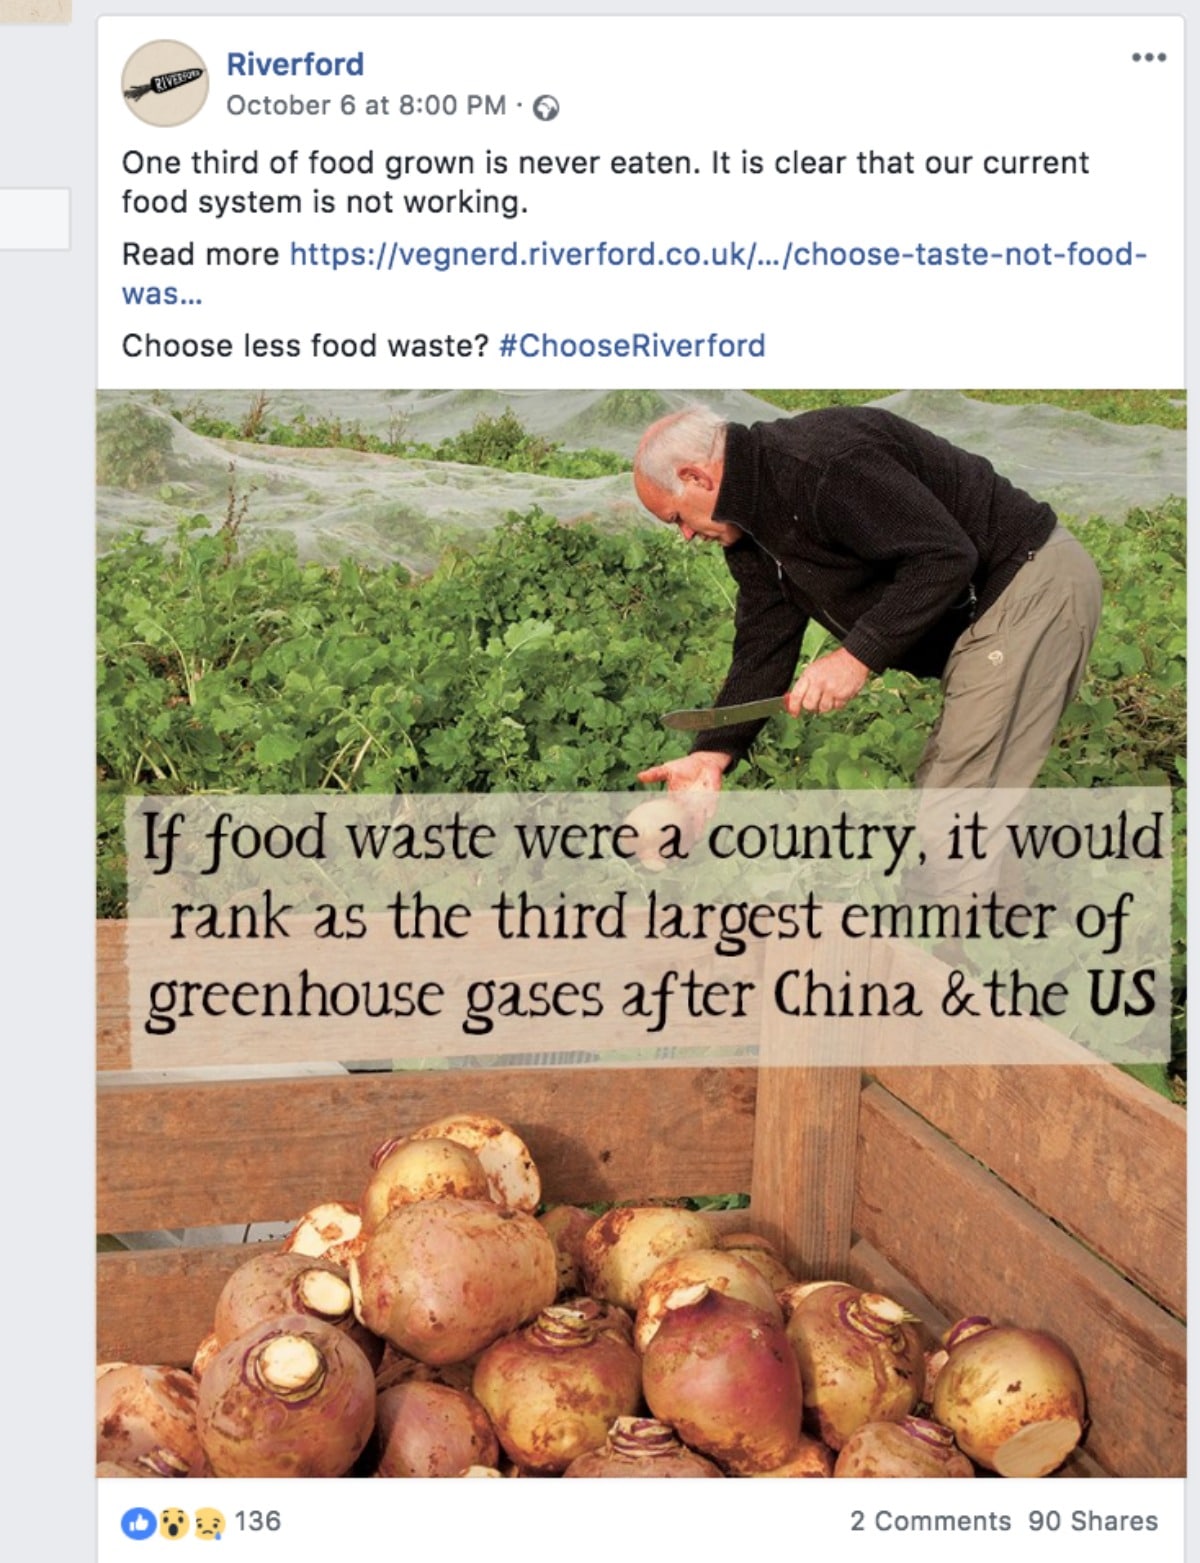
Task: Click the Public globe privacy icon
Action: click(x=546, y=107)
